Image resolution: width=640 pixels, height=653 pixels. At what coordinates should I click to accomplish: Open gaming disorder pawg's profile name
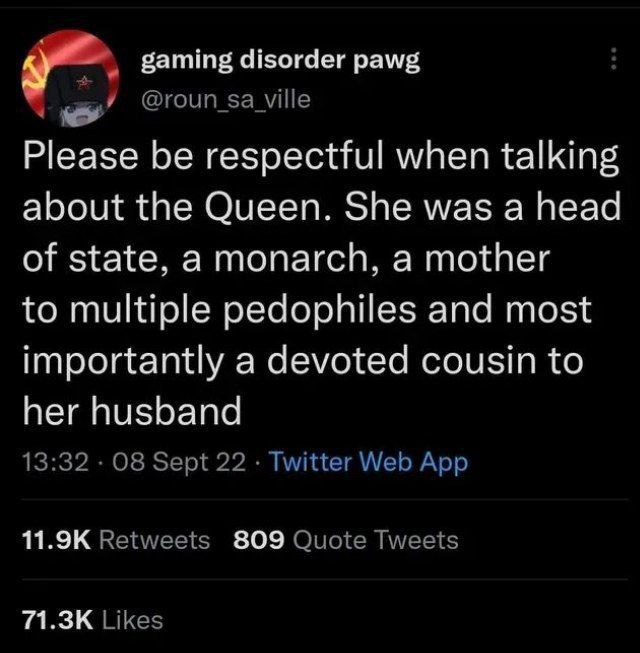280,61
